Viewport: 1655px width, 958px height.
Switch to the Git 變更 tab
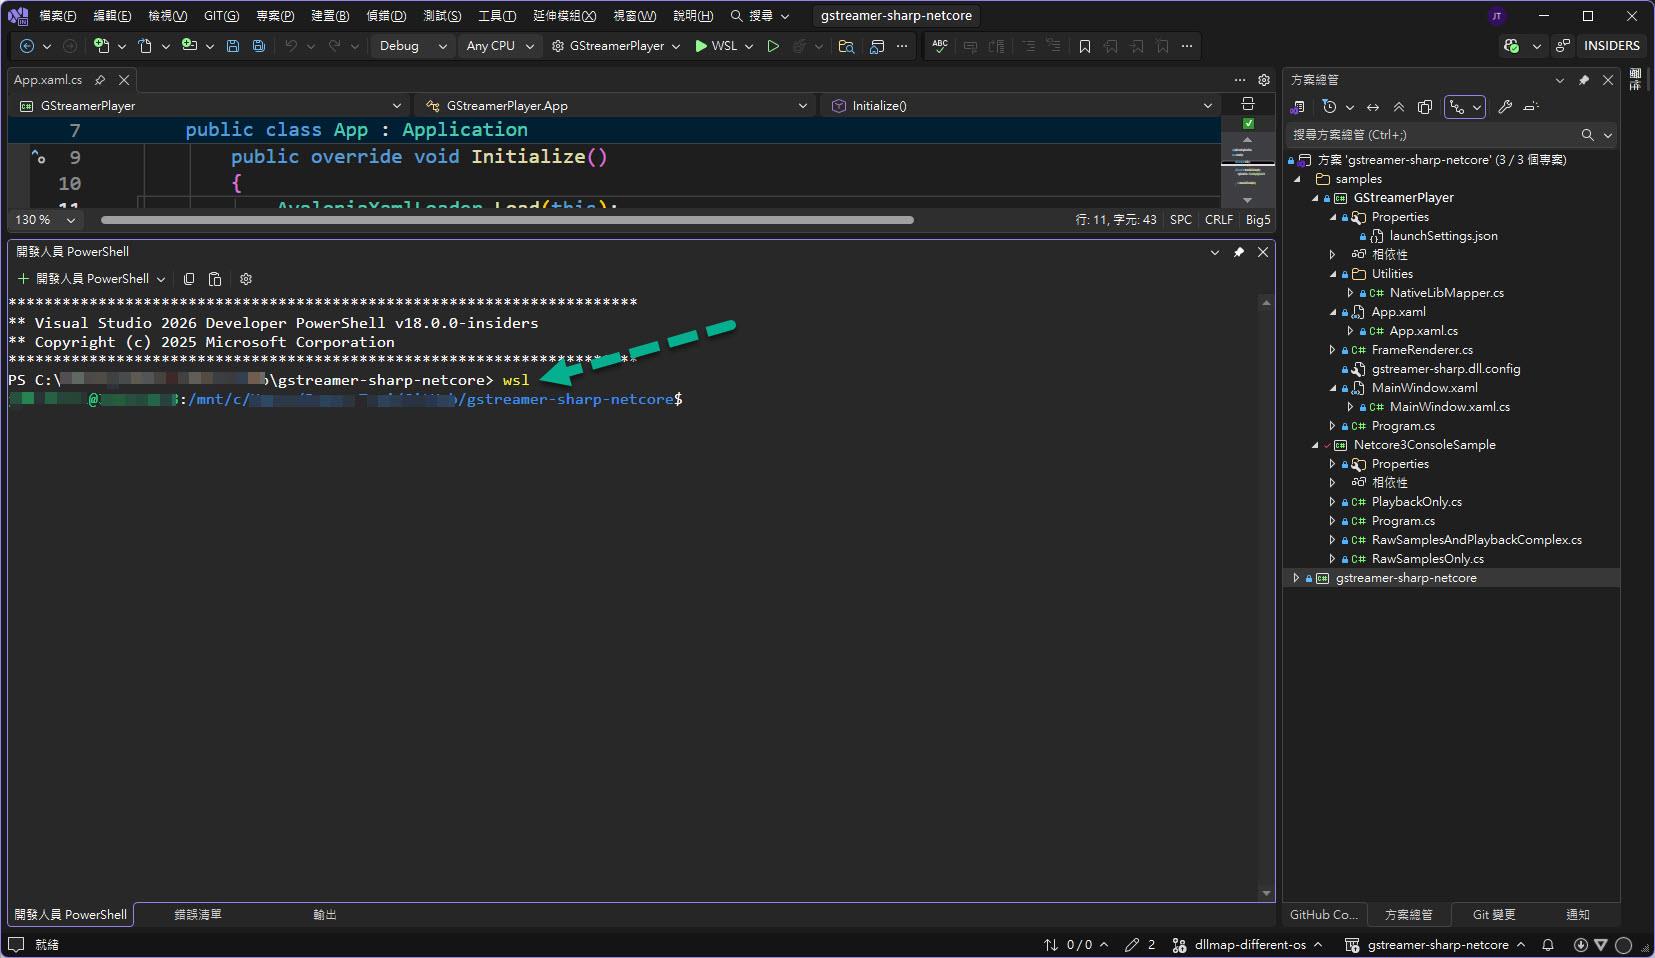[x=1493, y=915]
